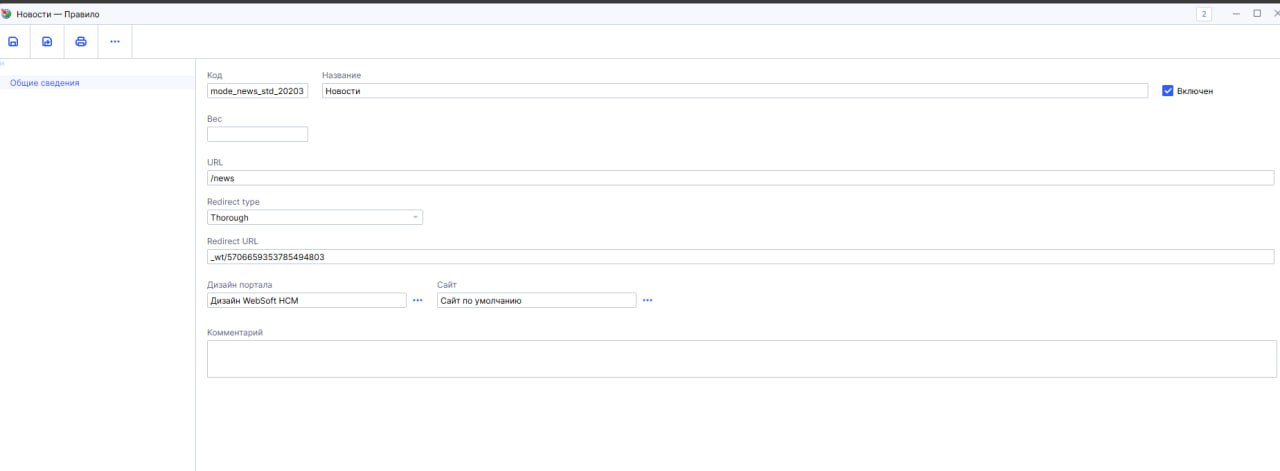Image resolution: width=1280 pixels, height=471 pixels.
Task: Open the Сайт ellipsis selector
Action: click(x=647, y=300)
